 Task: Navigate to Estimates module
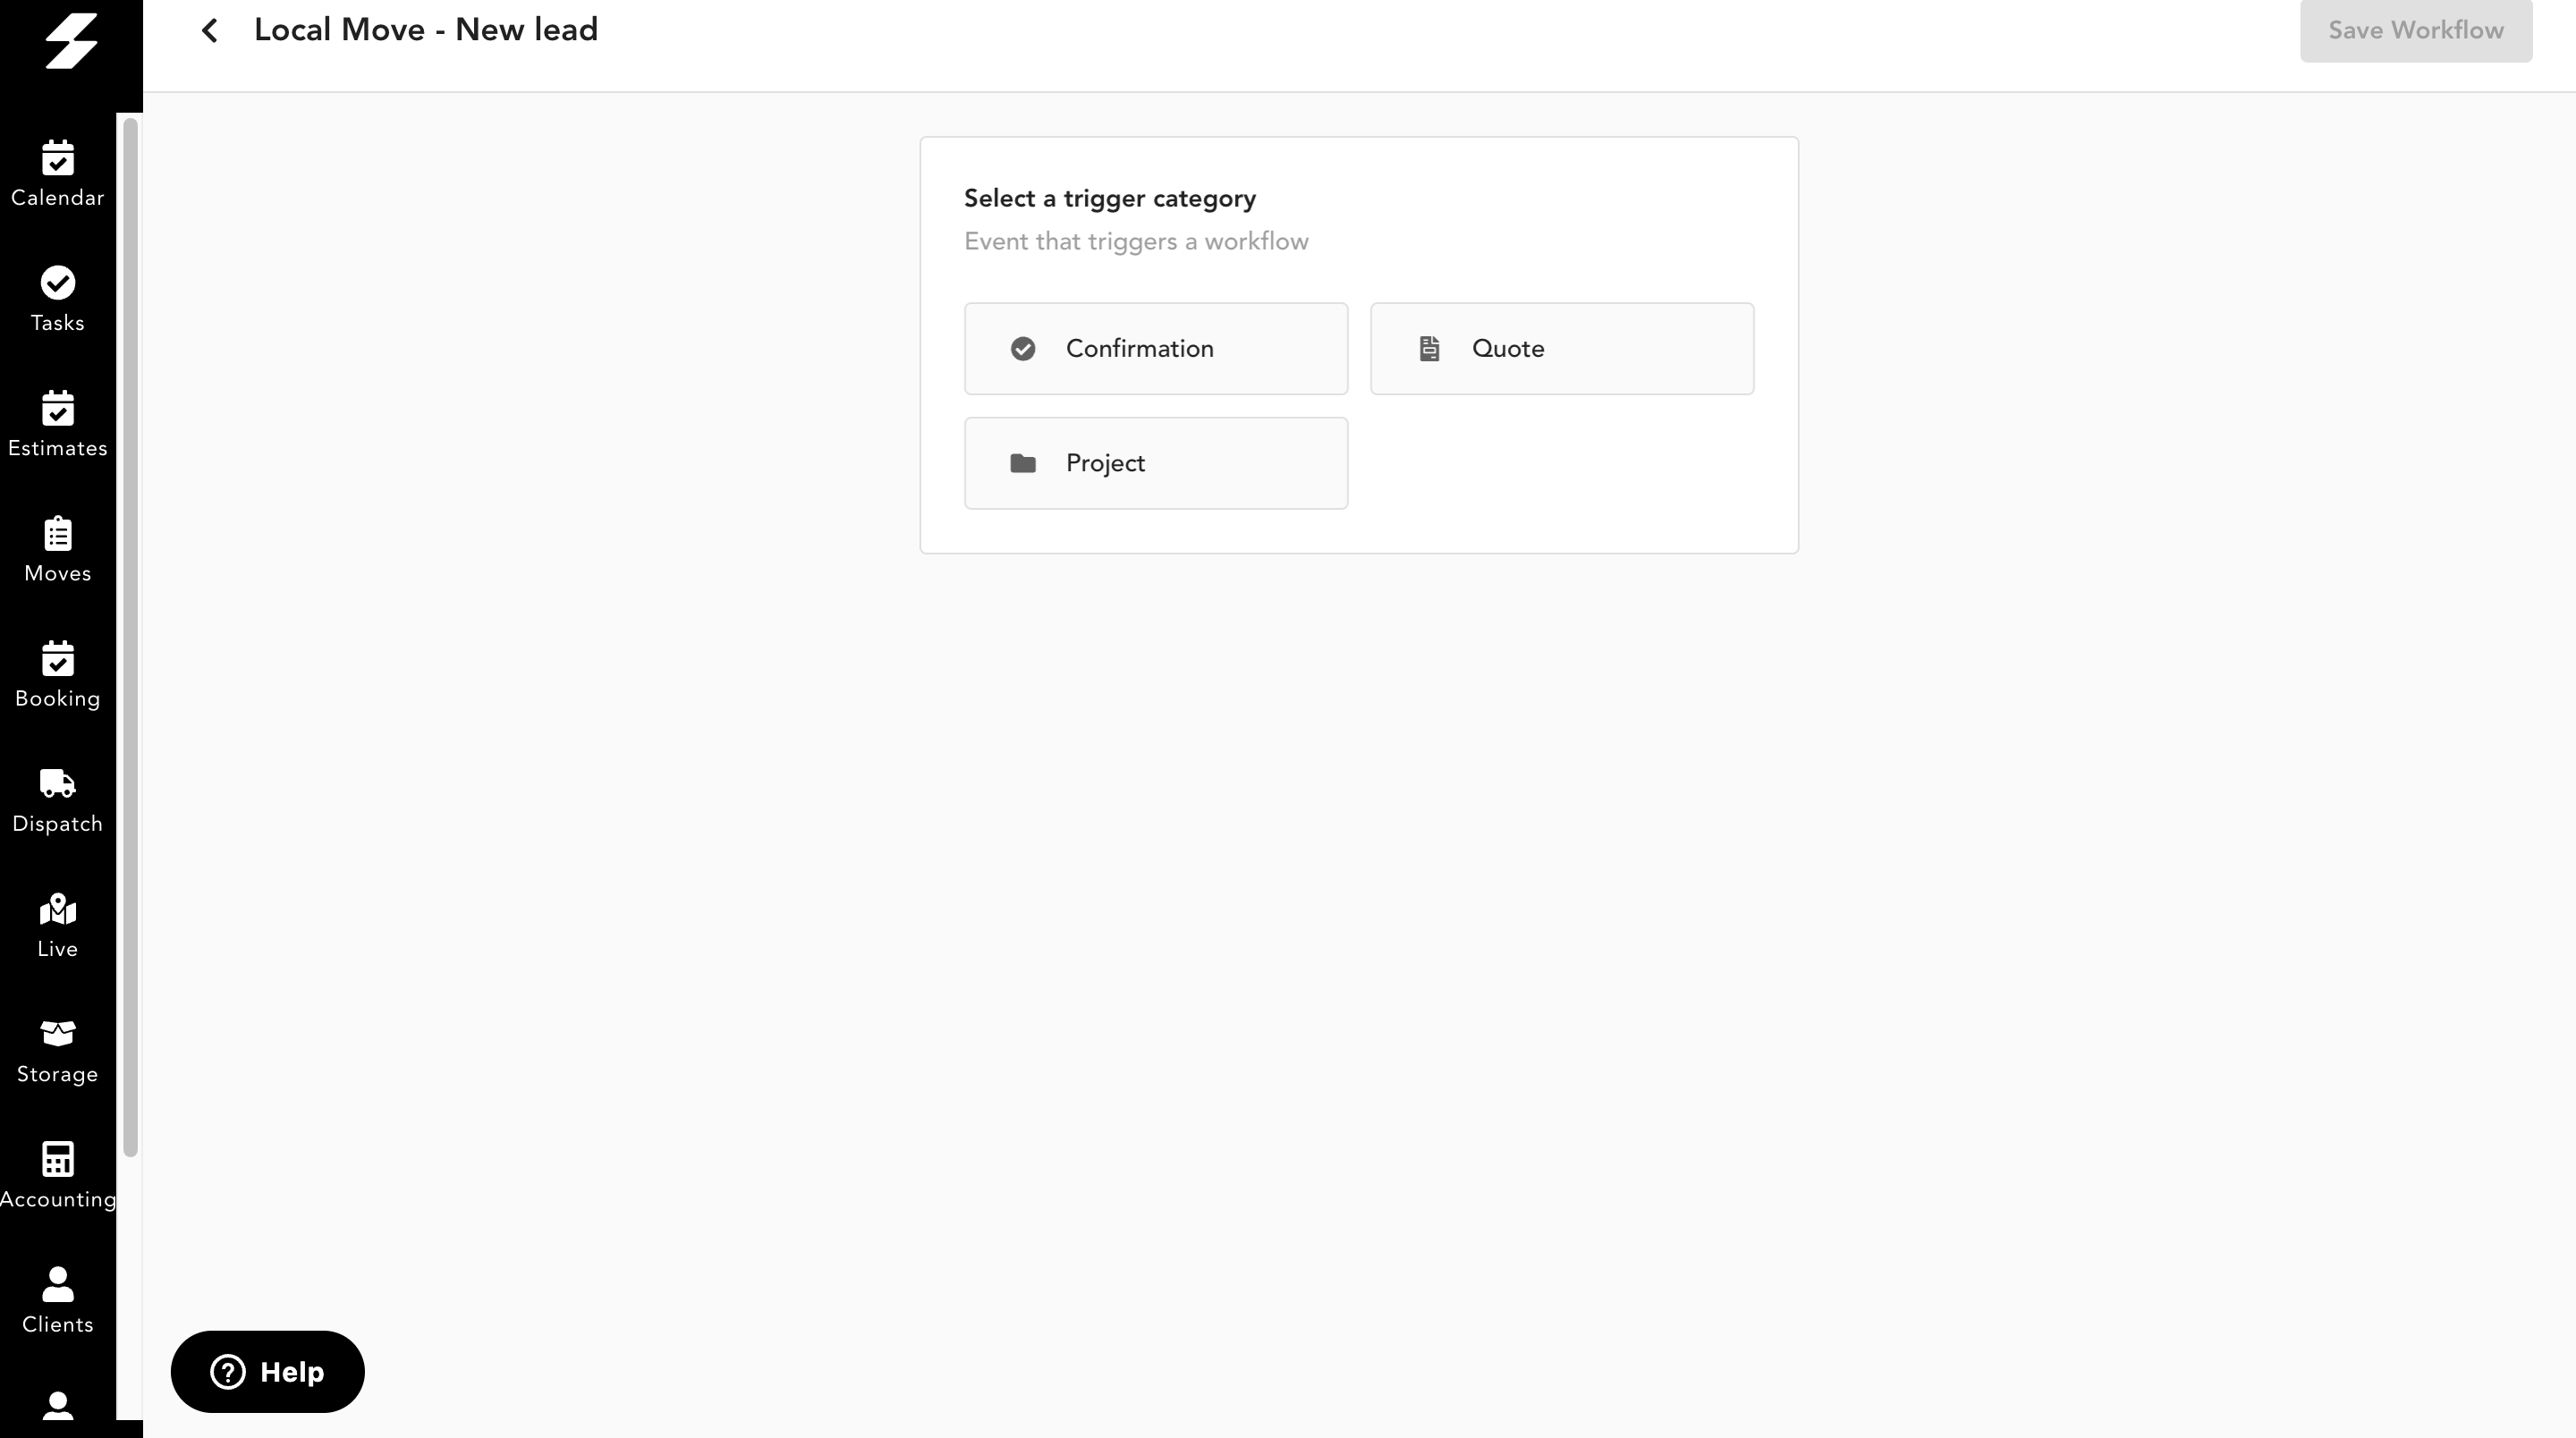56,423
